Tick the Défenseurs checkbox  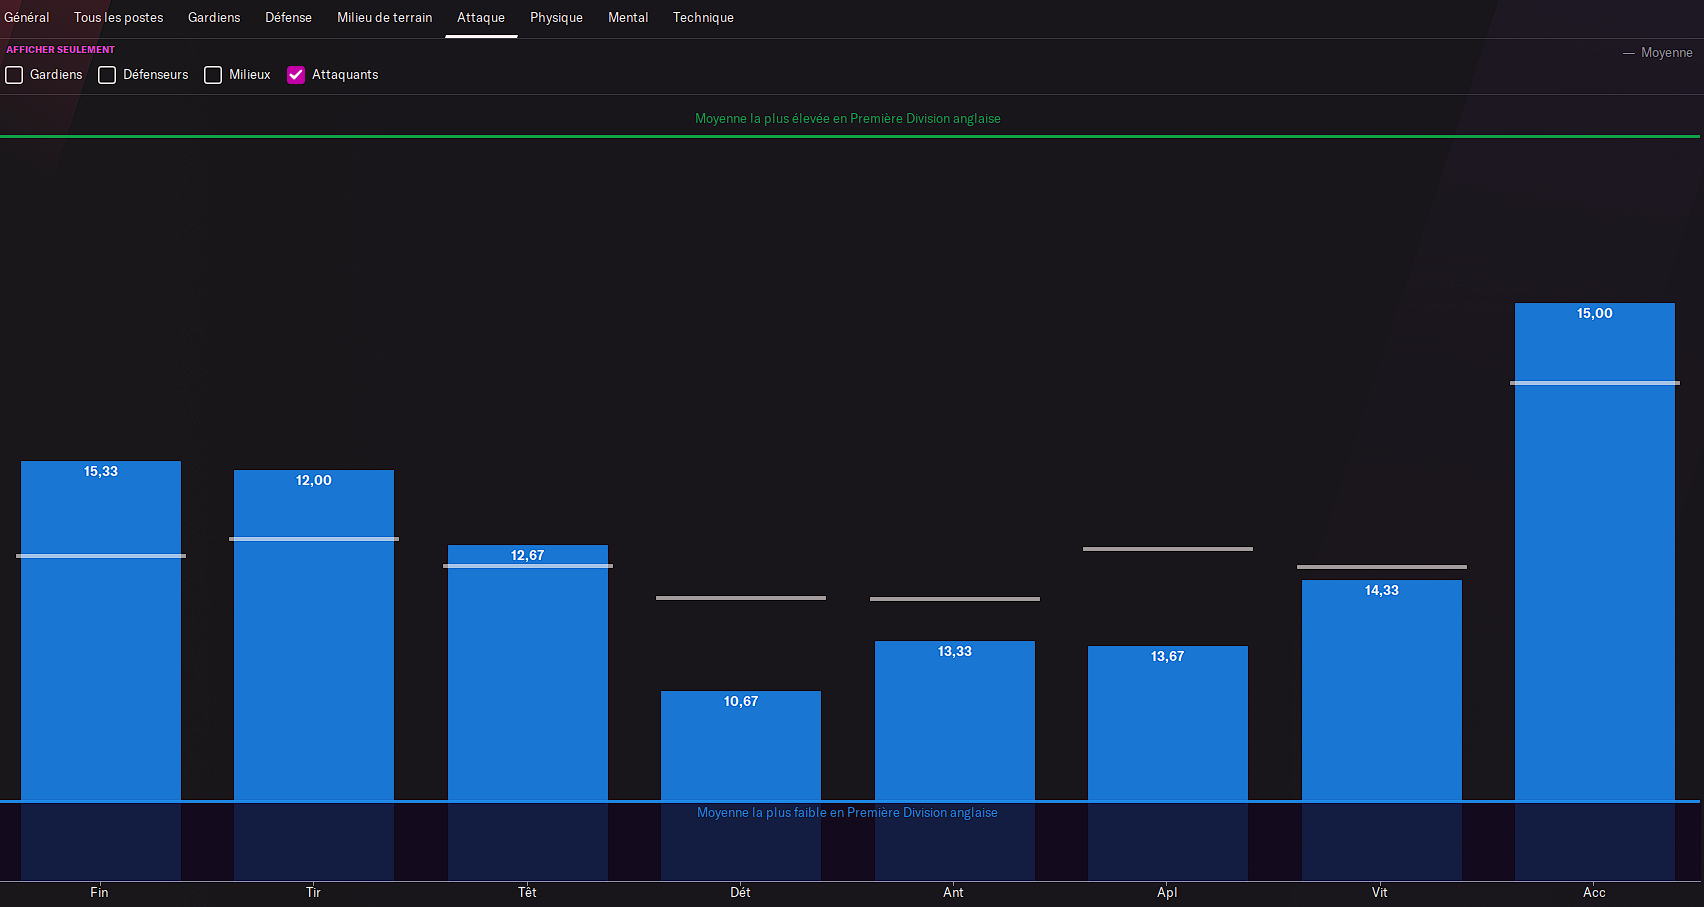107,75
